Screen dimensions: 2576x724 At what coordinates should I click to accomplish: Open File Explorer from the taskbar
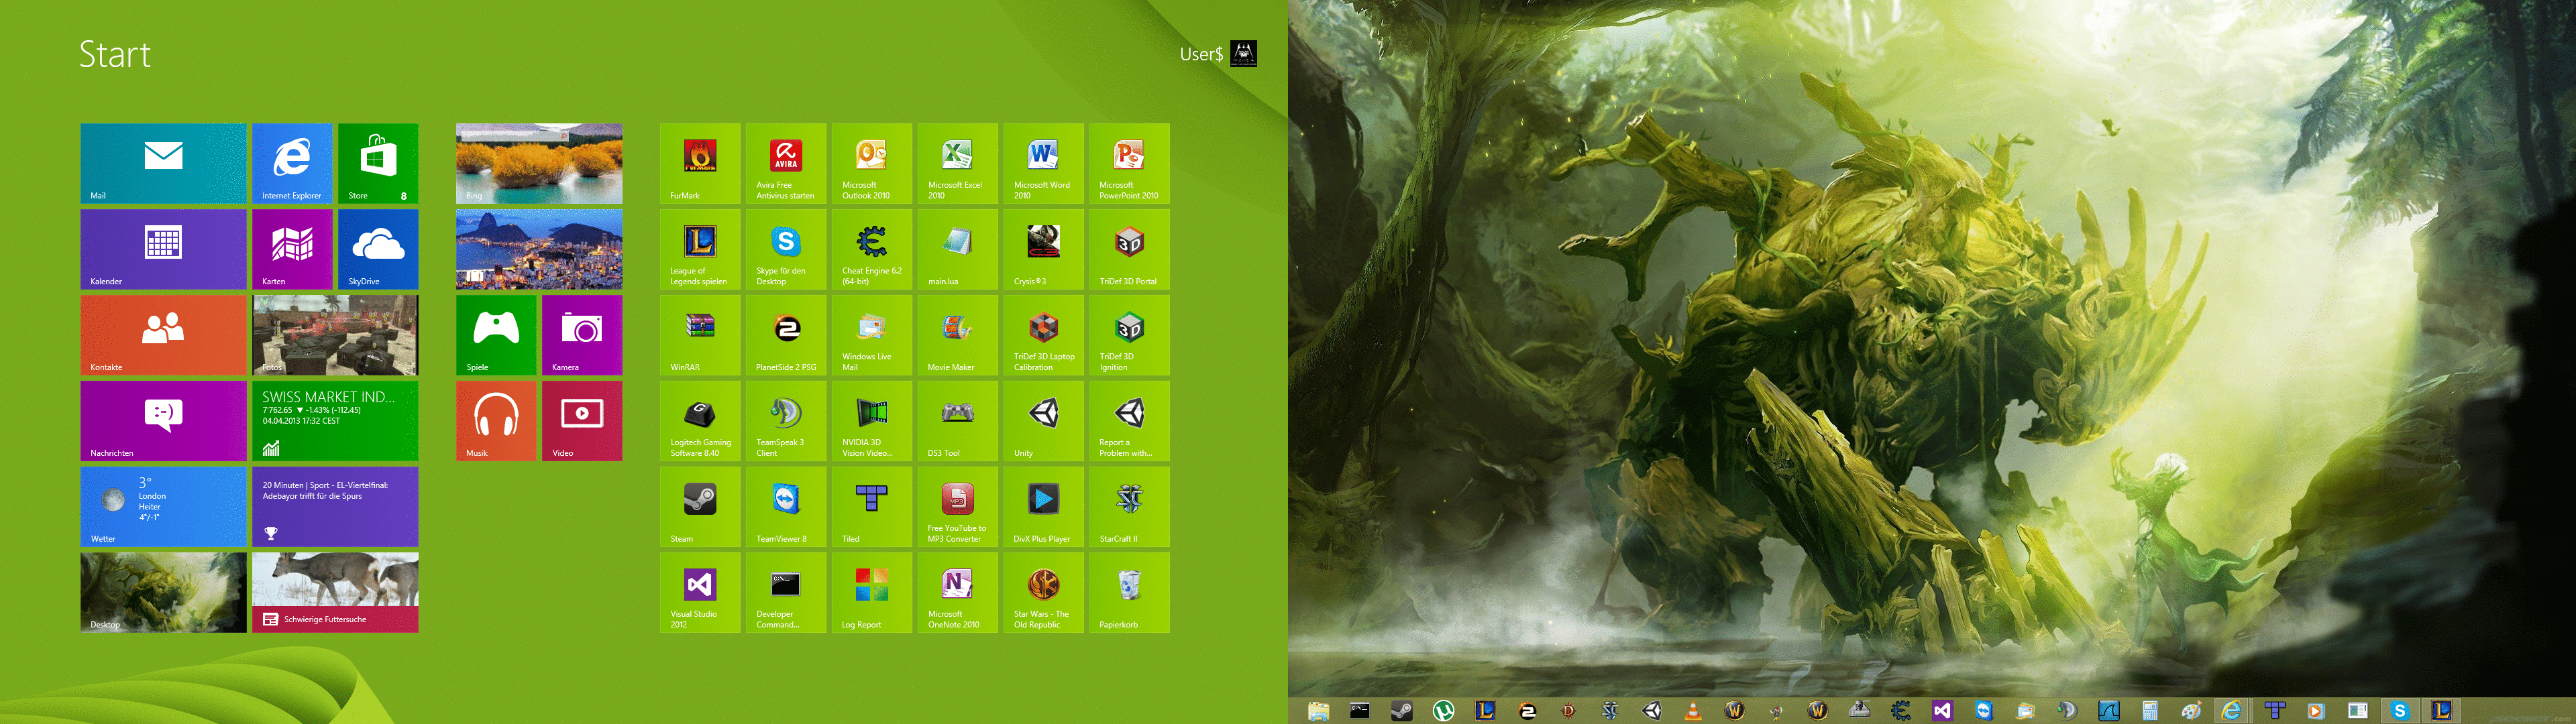(x=1318, y=711)
